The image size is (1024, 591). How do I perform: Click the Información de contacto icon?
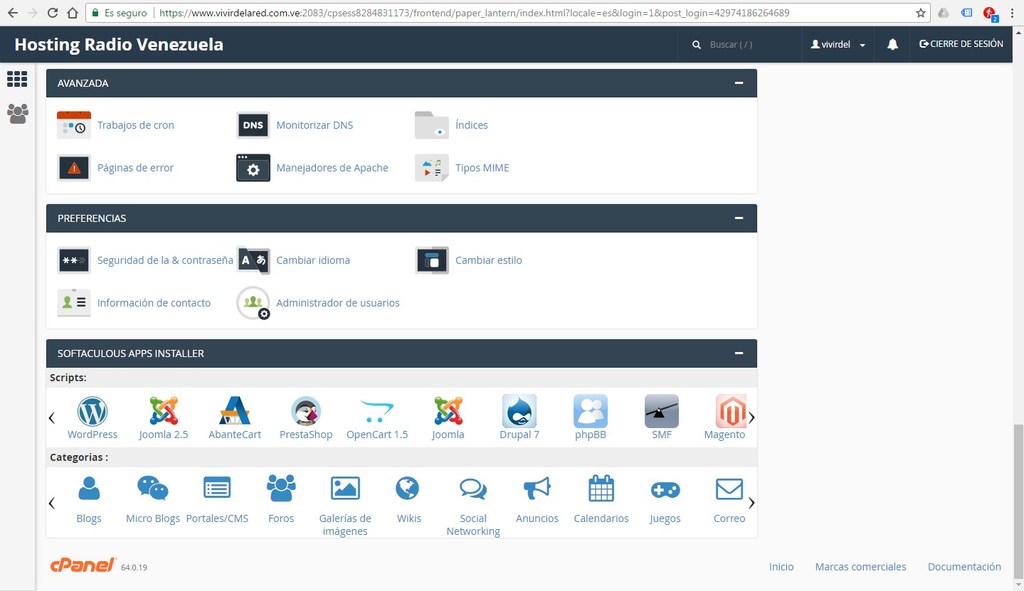[74, 303]
